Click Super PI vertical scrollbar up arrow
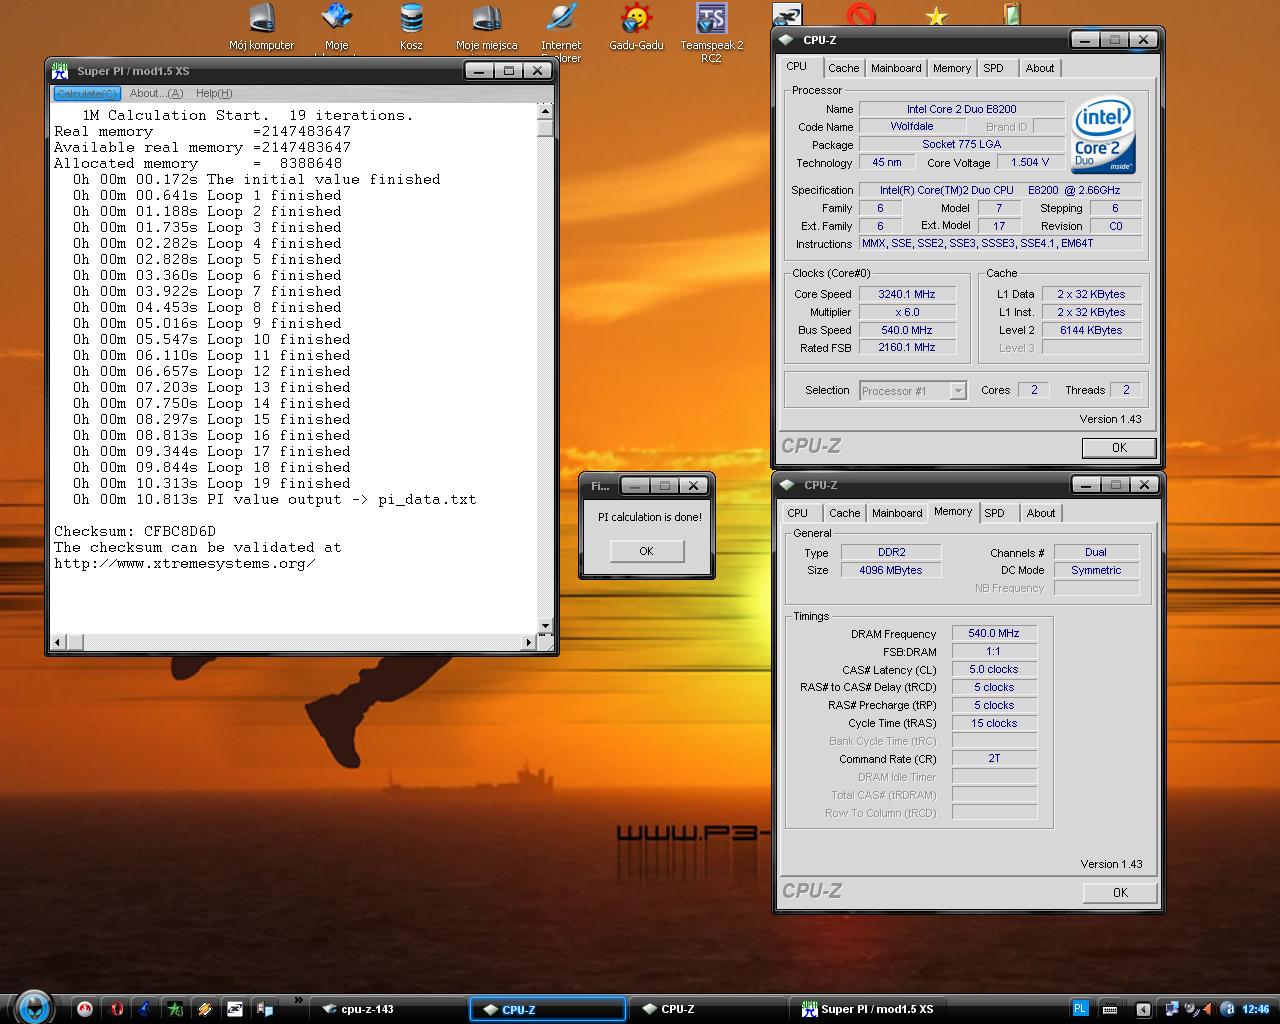This screenshot has height=1024, width=1280. [x=545, y=110]
